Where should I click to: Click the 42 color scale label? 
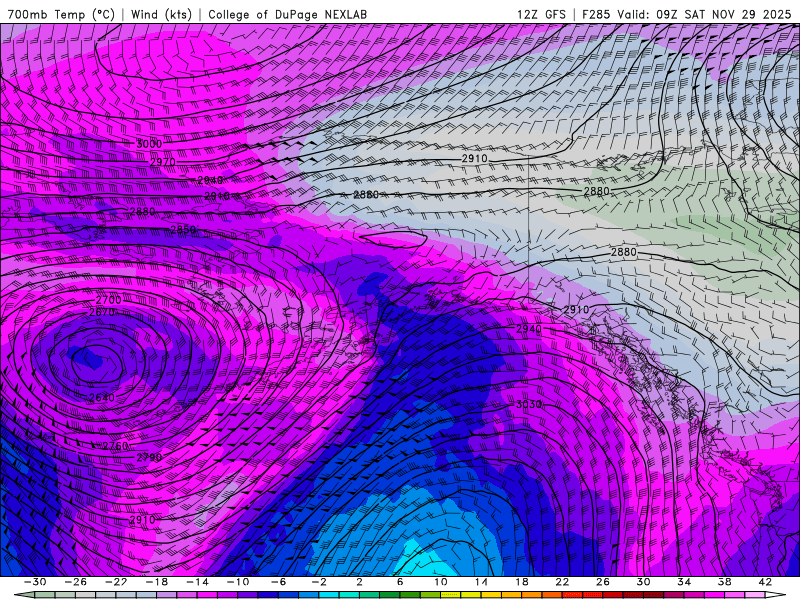(x=765, y=582)
